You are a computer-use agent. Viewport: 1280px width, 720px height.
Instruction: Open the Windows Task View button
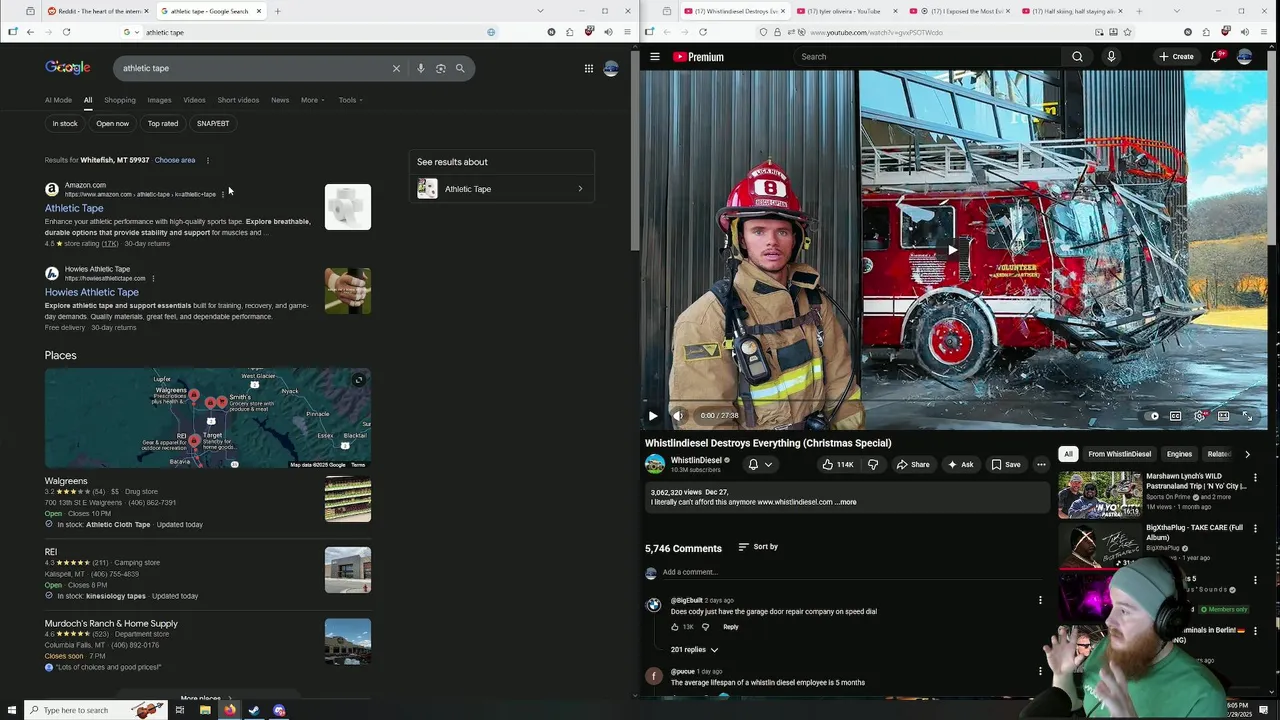(180, 710)
